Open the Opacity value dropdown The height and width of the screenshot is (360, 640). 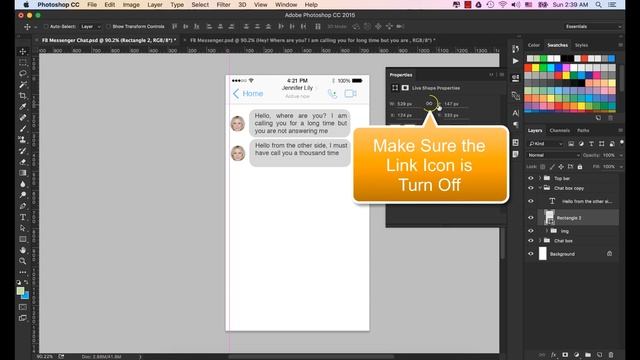621,156
